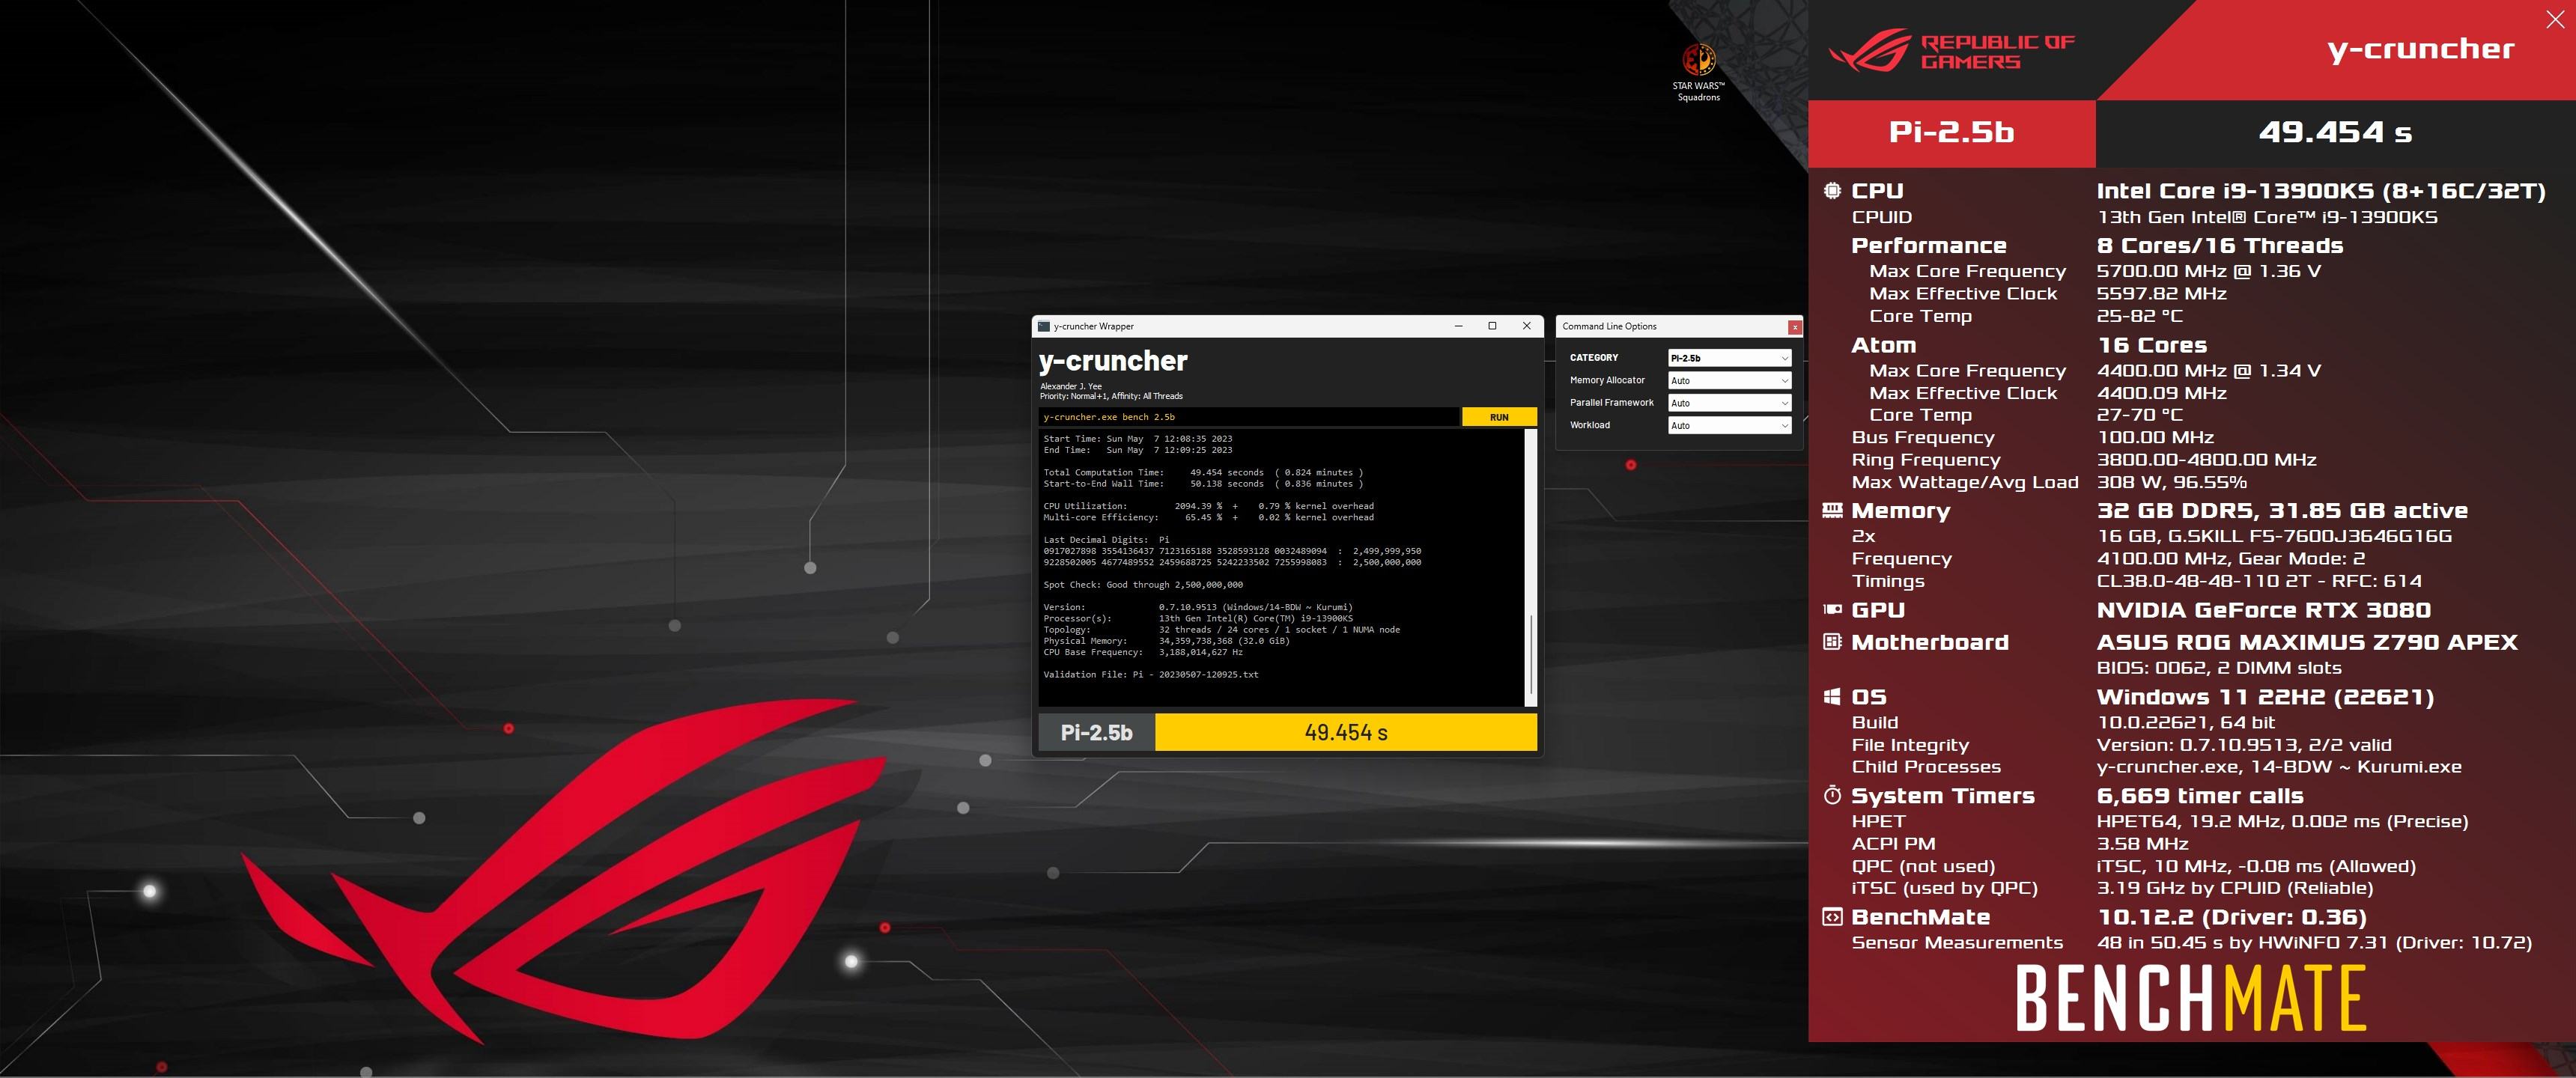Click '5597.82 MHz' max effective clock value
The image size is (2576, 1078).
[2162, 294]
